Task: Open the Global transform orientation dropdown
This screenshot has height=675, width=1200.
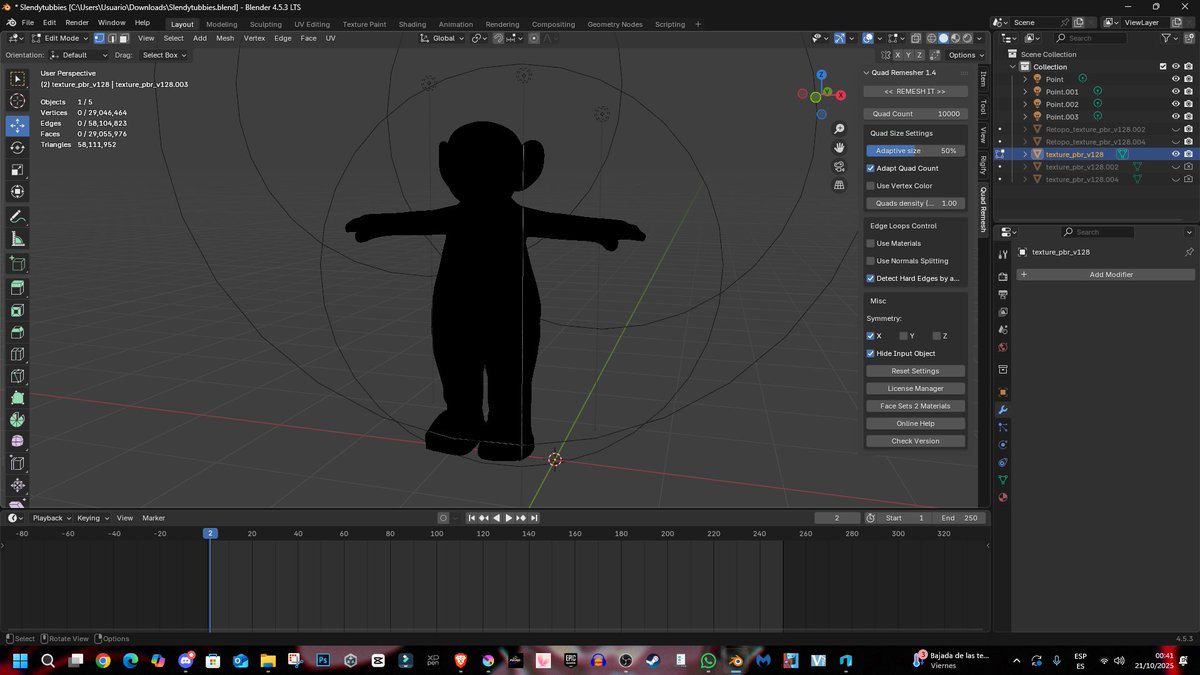Action: pyautogui.click(x=443, y=38)
